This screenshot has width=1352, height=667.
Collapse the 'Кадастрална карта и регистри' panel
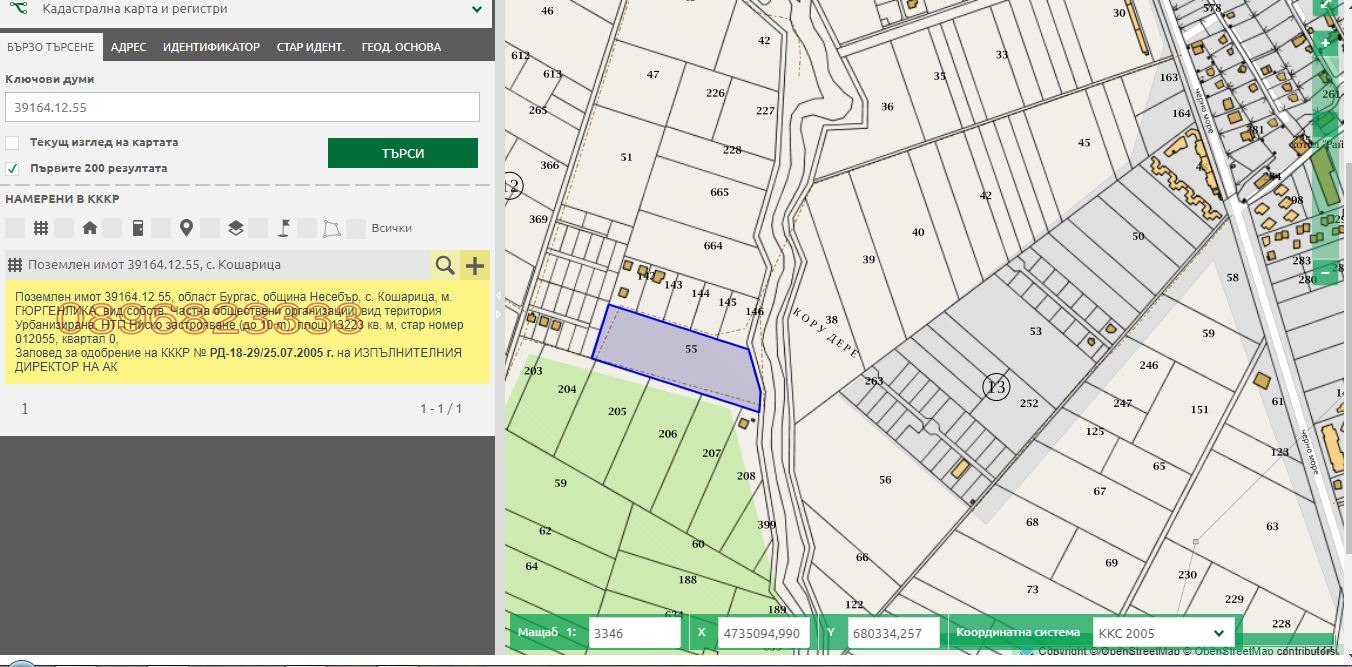click(476, 10)
